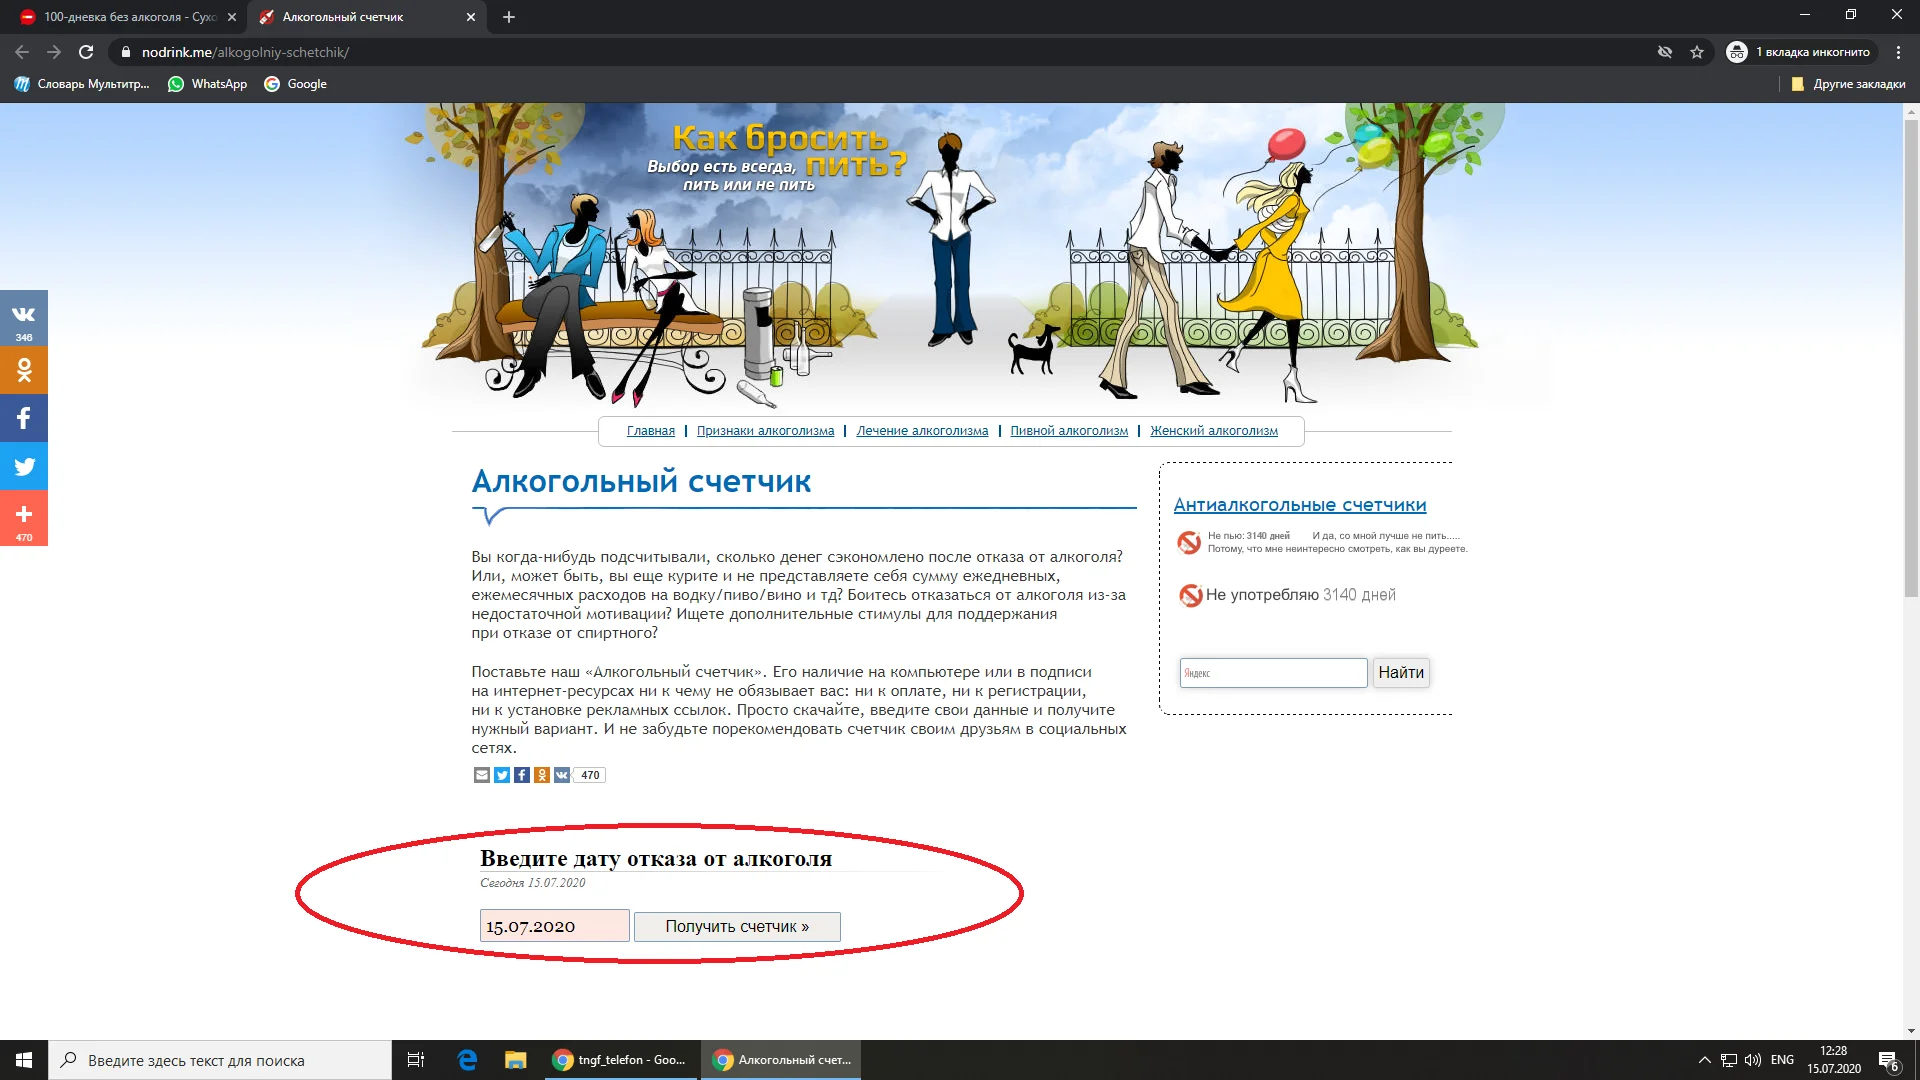Viewport: 1920px width, 1080px height.
Task: Share the counter page on VK
Action: (x=562, y=775)
